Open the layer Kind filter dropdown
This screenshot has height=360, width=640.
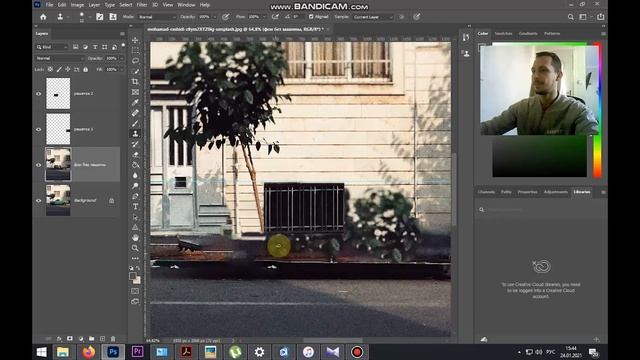[52, 47]
